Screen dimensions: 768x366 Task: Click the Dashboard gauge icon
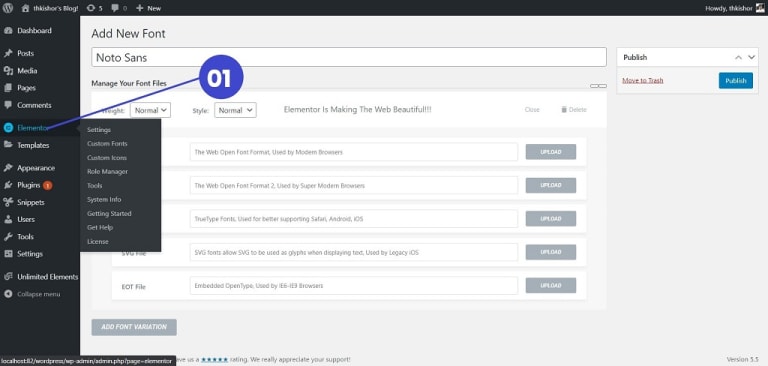click(x=8, y=30)
